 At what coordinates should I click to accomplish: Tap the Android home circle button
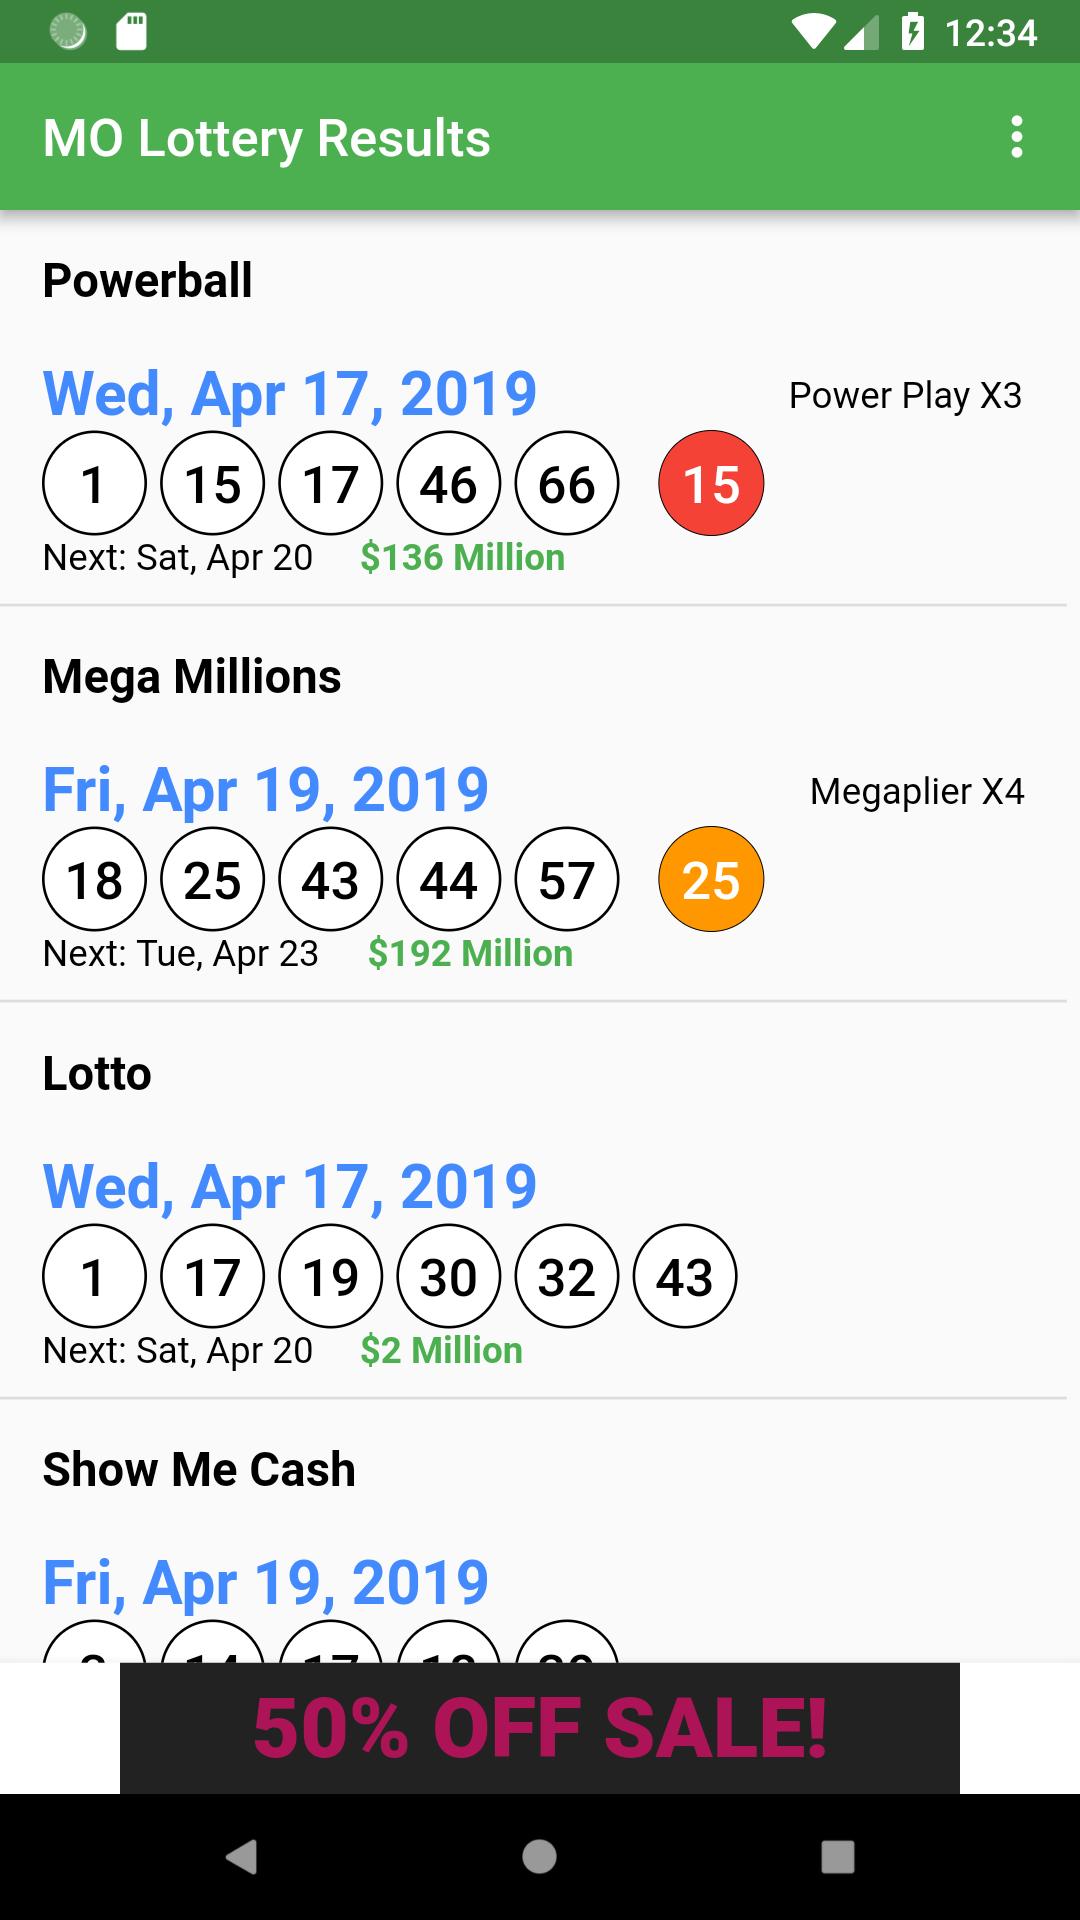coord(539,1857)
